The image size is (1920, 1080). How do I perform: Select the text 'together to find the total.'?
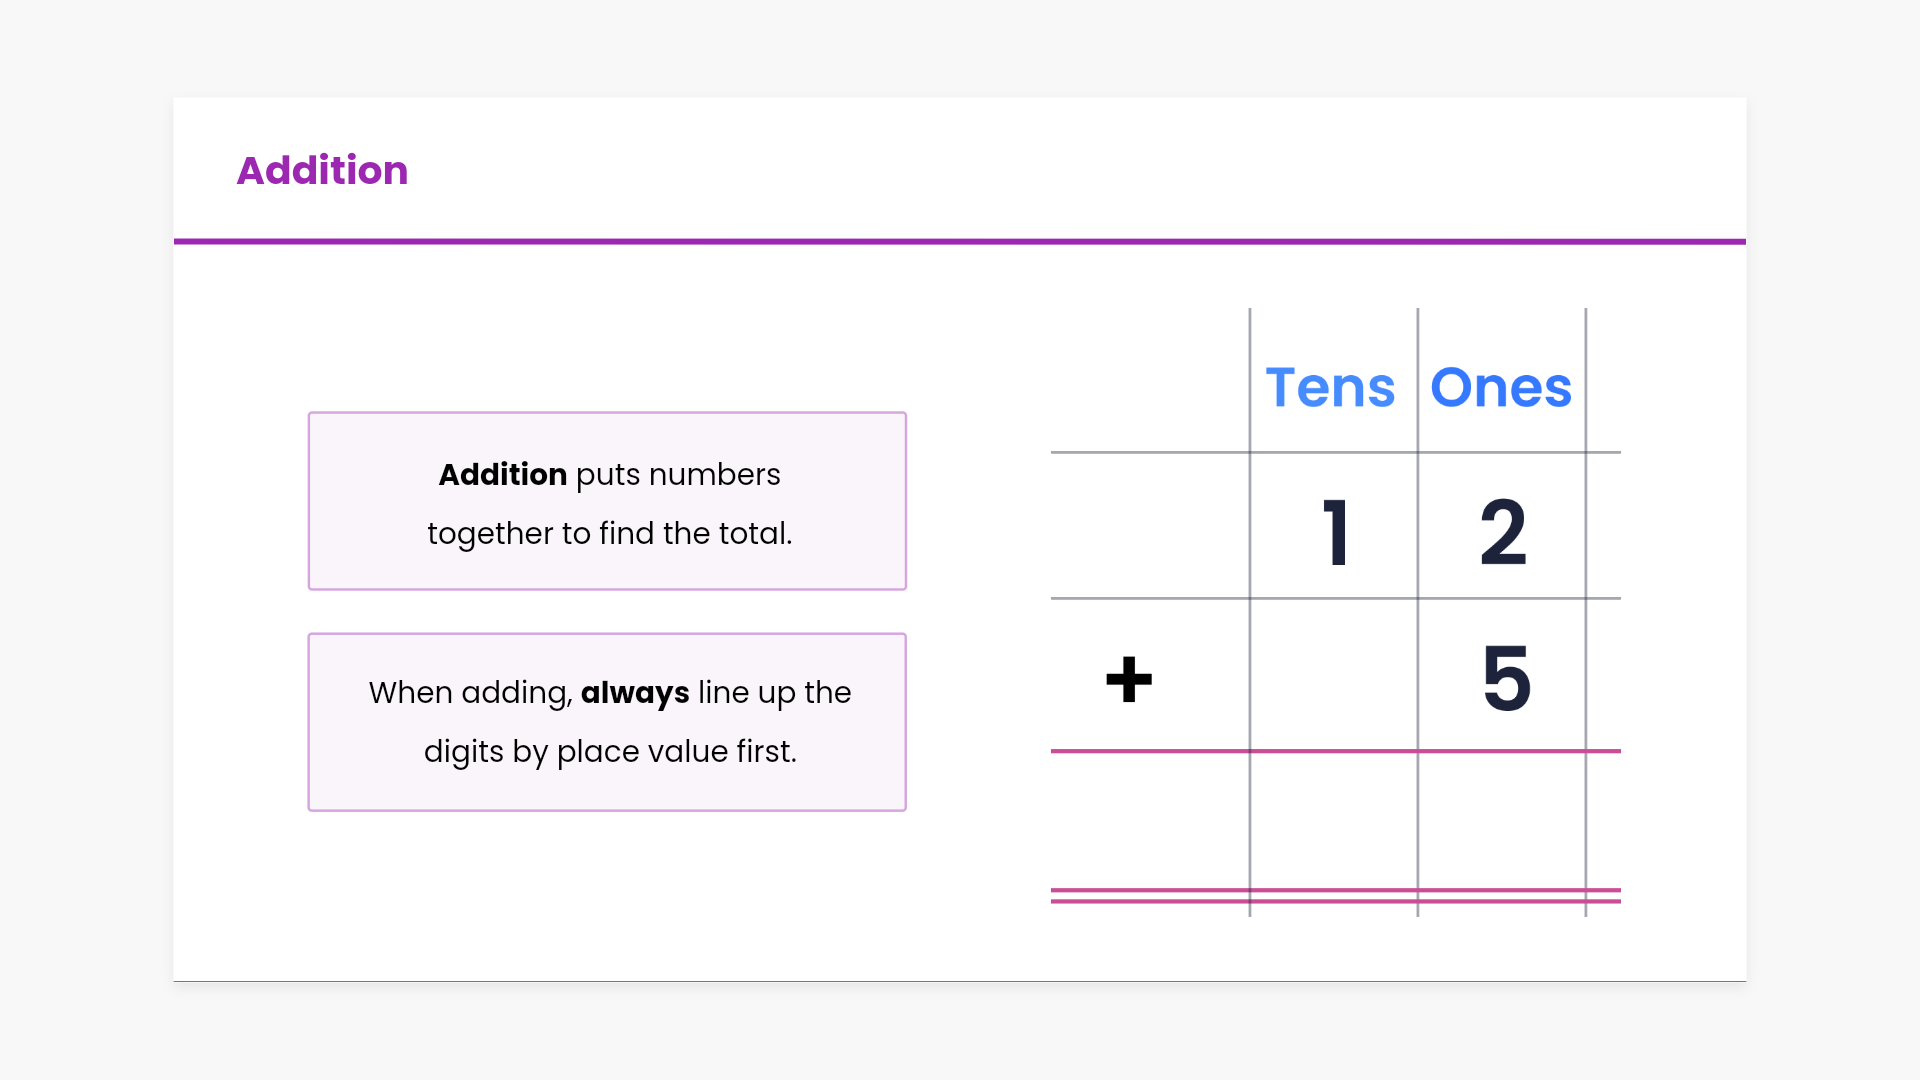tap(609, 533)
